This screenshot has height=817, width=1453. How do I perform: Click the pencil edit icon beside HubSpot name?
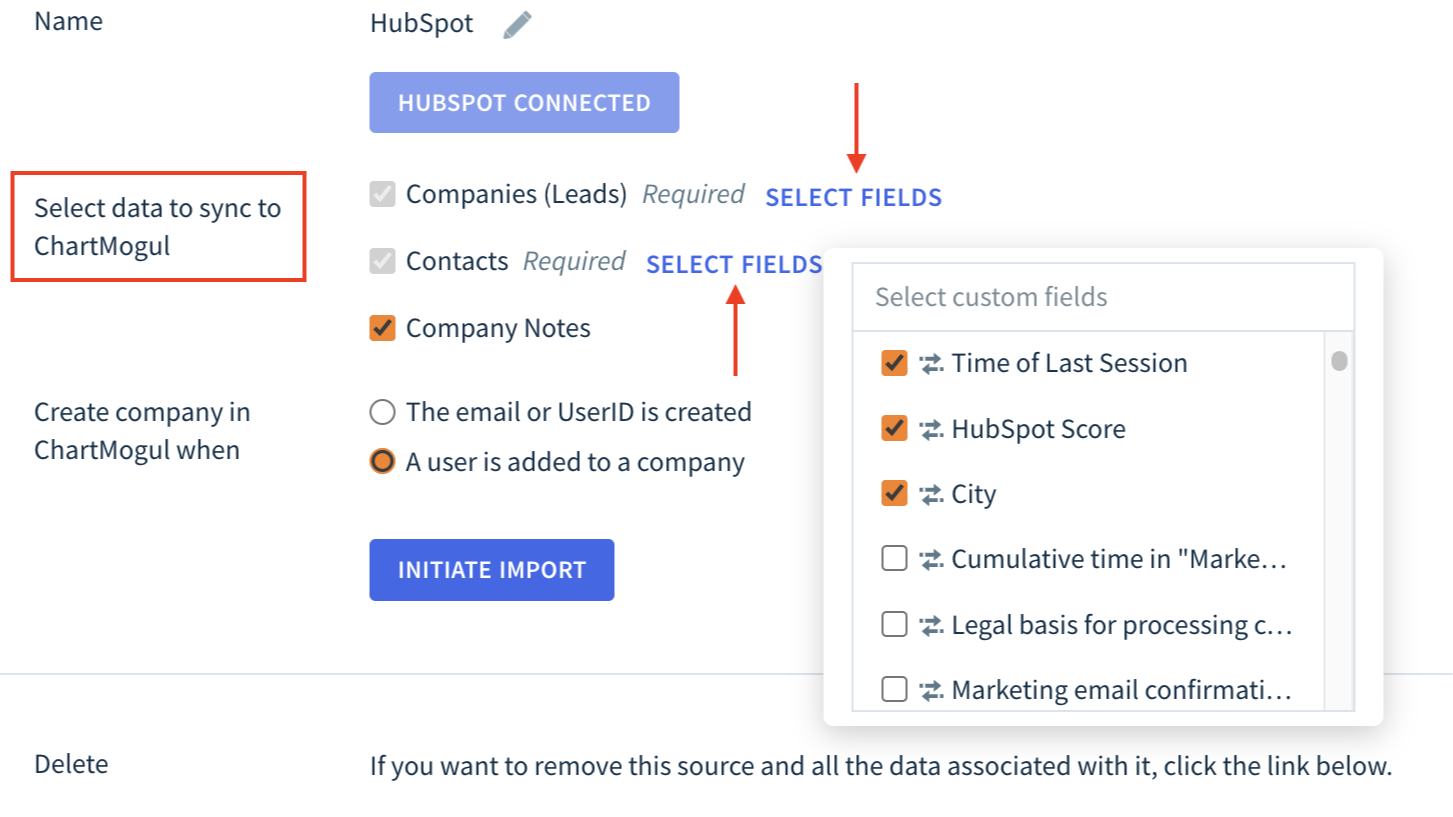pyautogui.click(x=517, y=24)
